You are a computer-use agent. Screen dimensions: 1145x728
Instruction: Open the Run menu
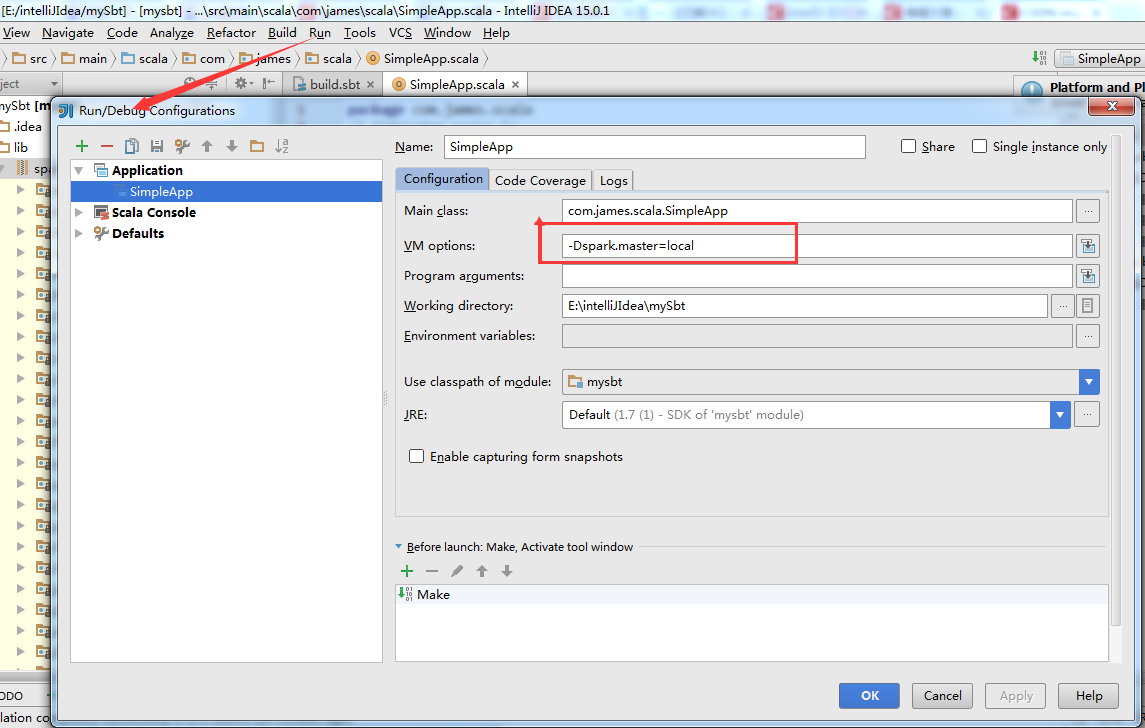pos(320,32)
